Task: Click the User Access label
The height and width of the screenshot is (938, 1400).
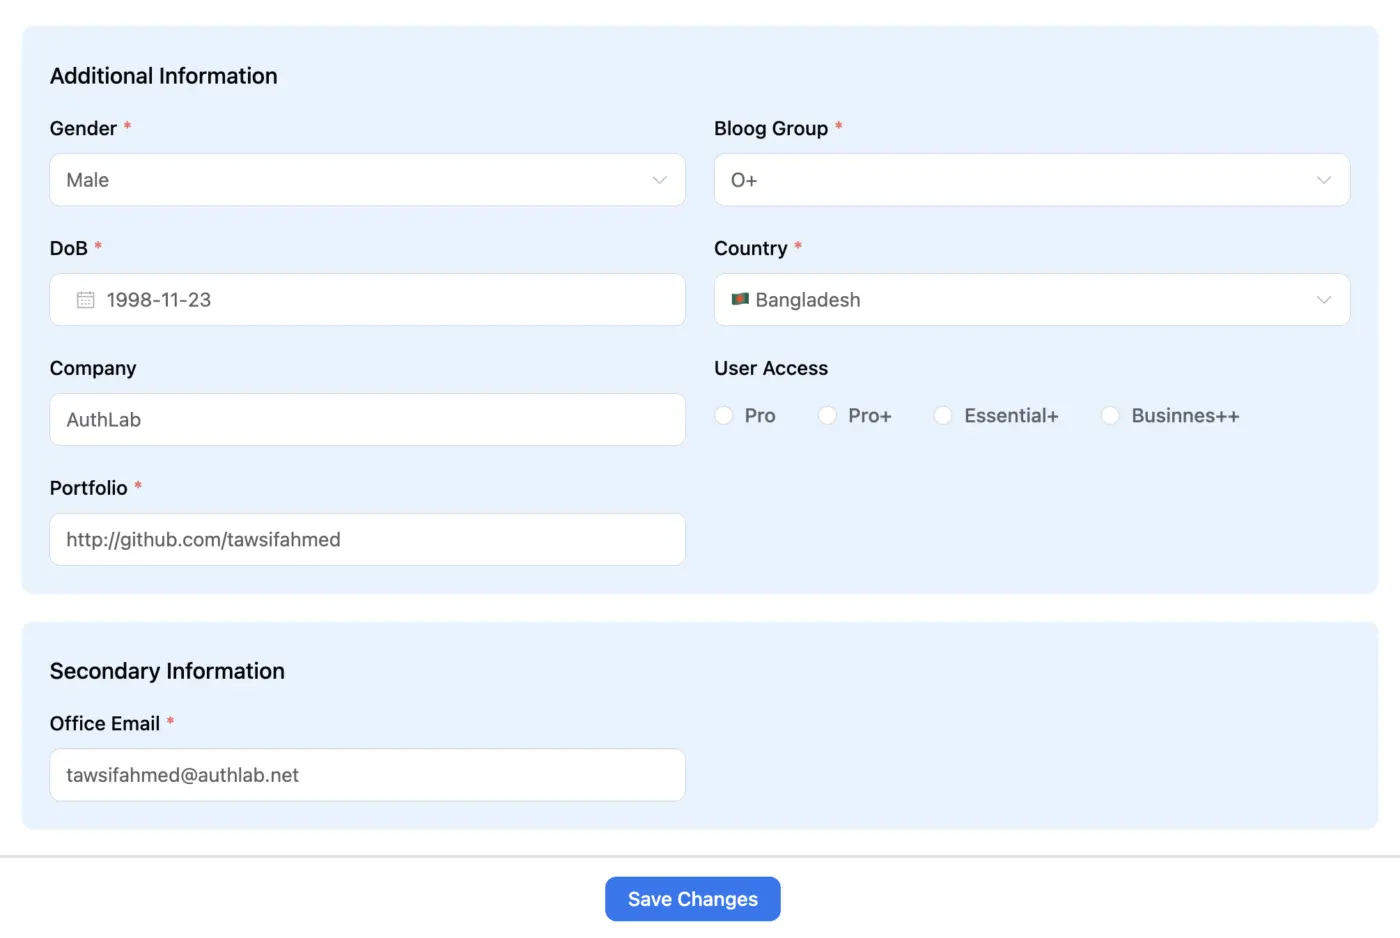Action: tap(771, 368)
